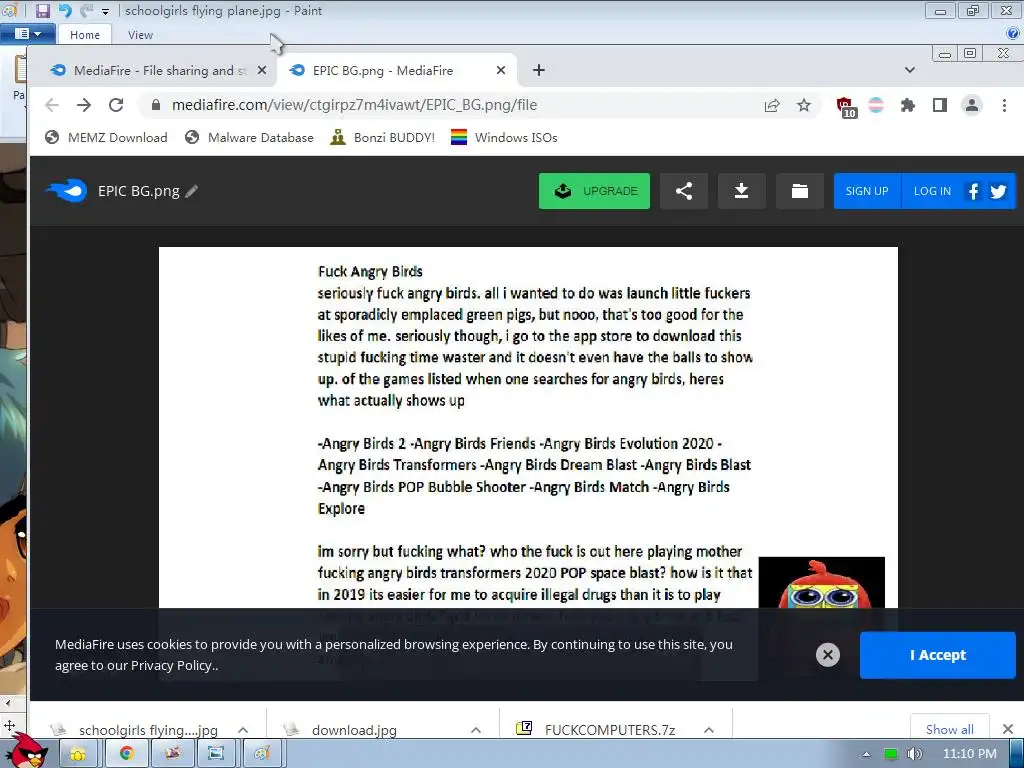Click the I Accept cookies button
Screen dimensions: 1024x768
point(937,655)
